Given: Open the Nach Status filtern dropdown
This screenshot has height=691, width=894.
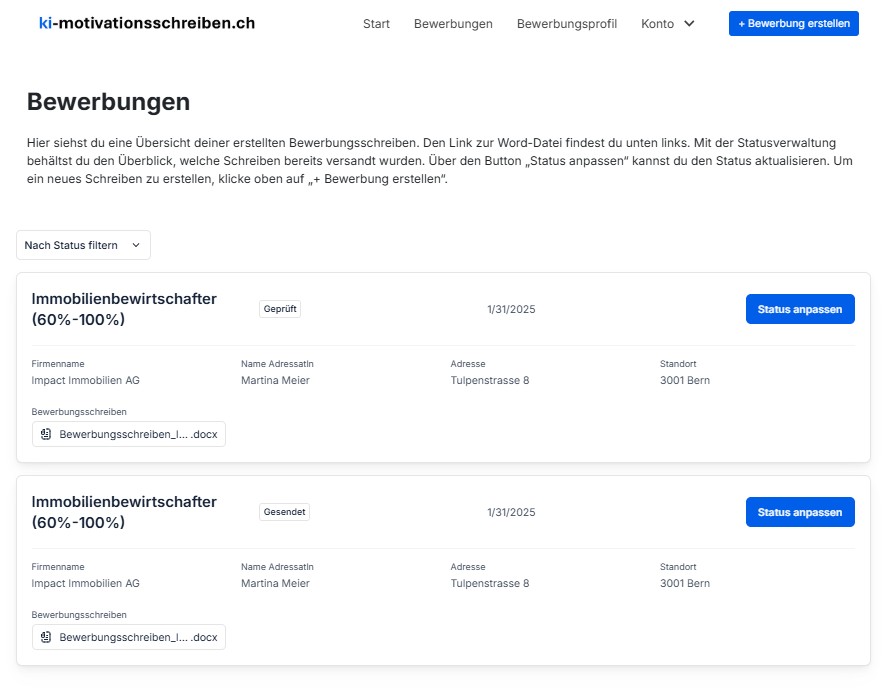Looking at the screenshot, I should [83, 245].
